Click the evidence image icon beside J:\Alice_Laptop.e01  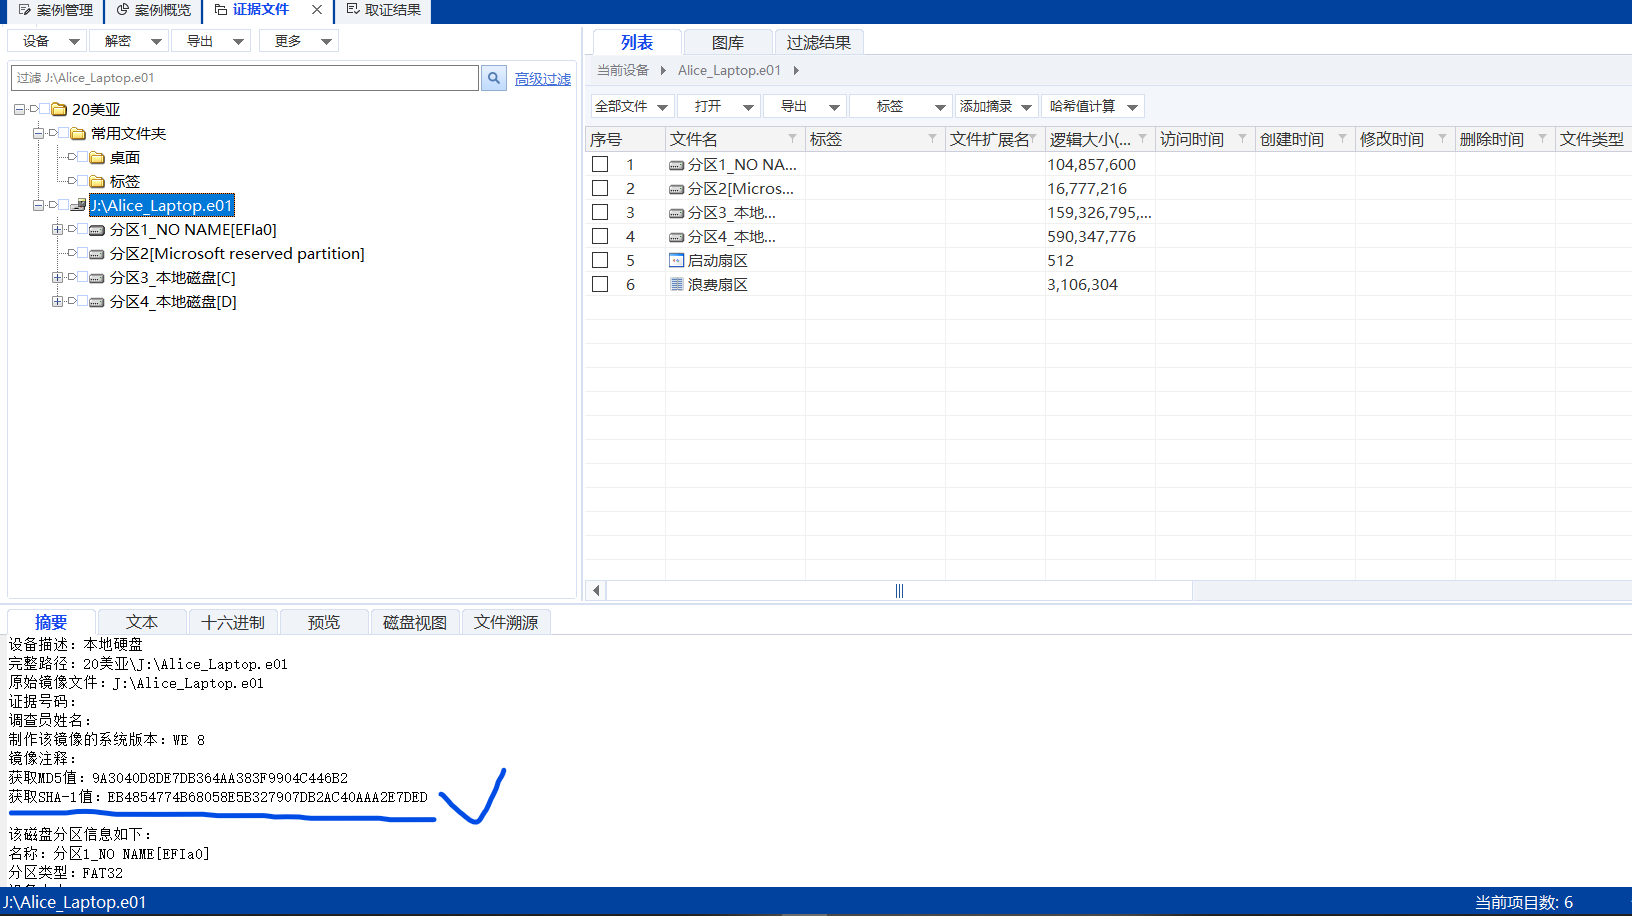[78, 204]
